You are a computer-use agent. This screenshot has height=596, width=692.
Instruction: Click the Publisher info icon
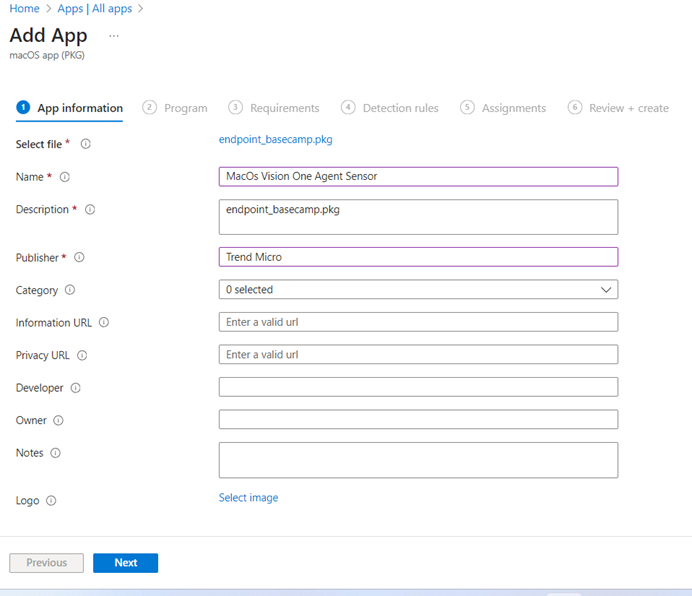[x=79, y=257]
